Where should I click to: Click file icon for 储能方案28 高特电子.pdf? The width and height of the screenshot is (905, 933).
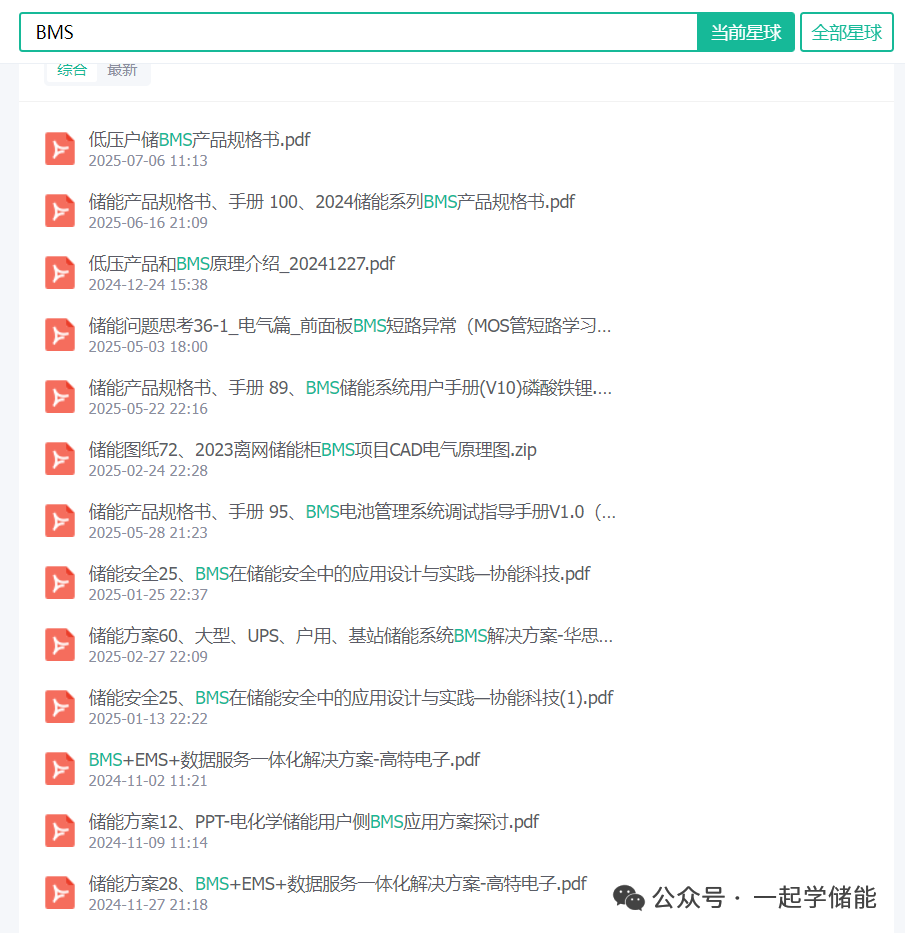(60, 893)
